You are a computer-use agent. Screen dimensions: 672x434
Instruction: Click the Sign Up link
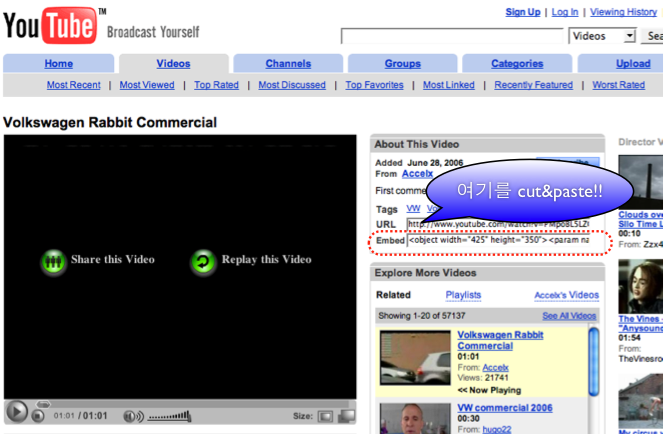(x=522, y=12)
